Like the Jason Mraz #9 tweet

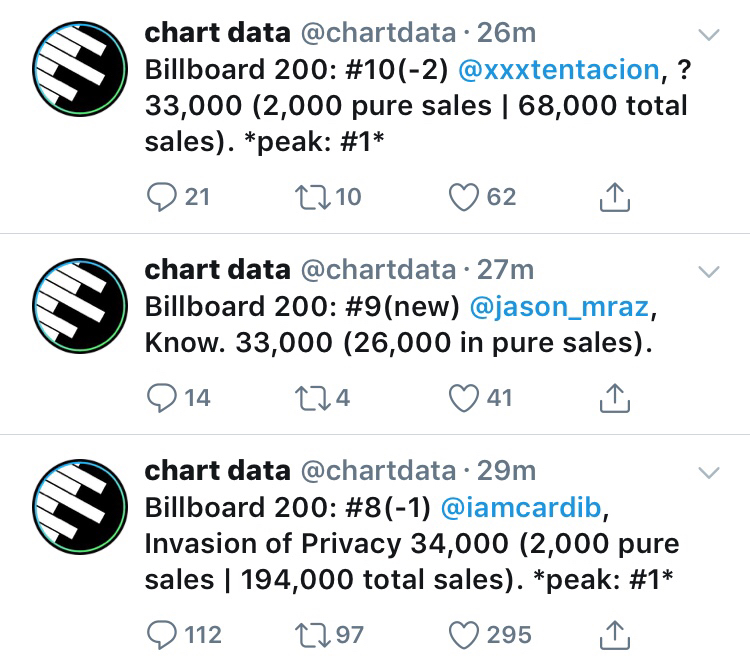point(463,398)
